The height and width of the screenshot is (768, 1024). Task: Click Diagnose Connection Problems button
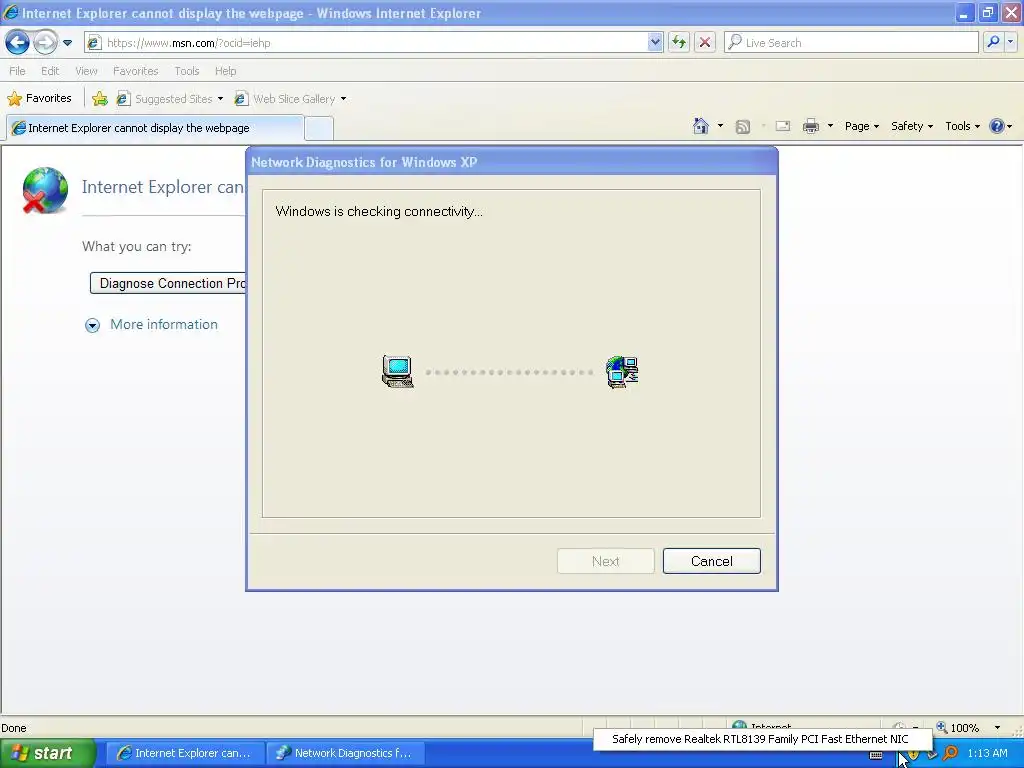(168, 283)
